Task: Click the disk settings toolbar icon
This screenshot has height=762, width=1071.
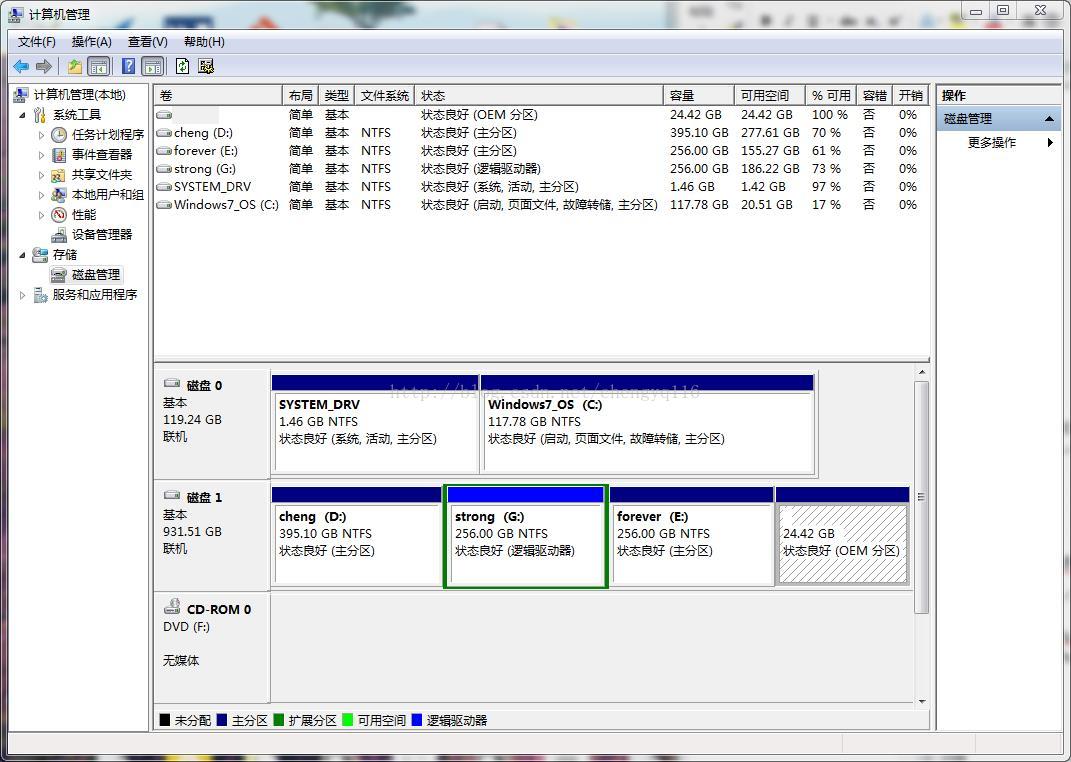Action: point(206,66)
